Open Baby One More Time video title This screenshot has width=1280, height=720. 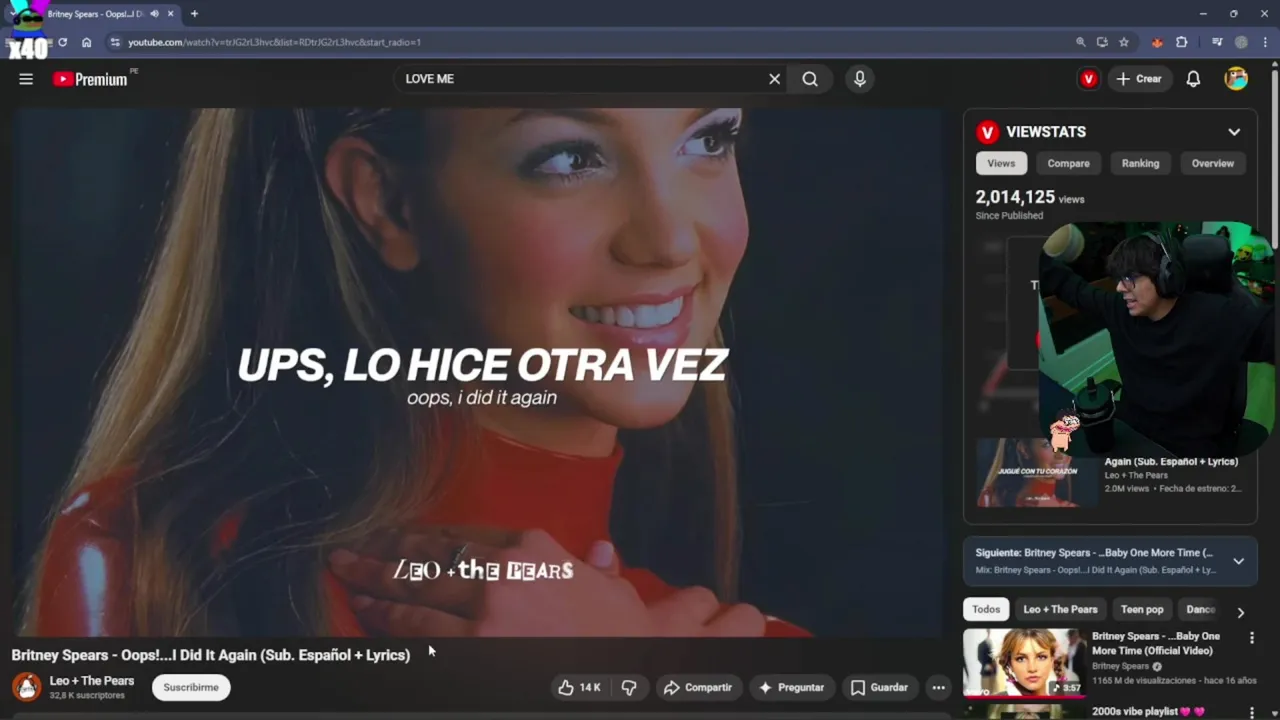1156,643
